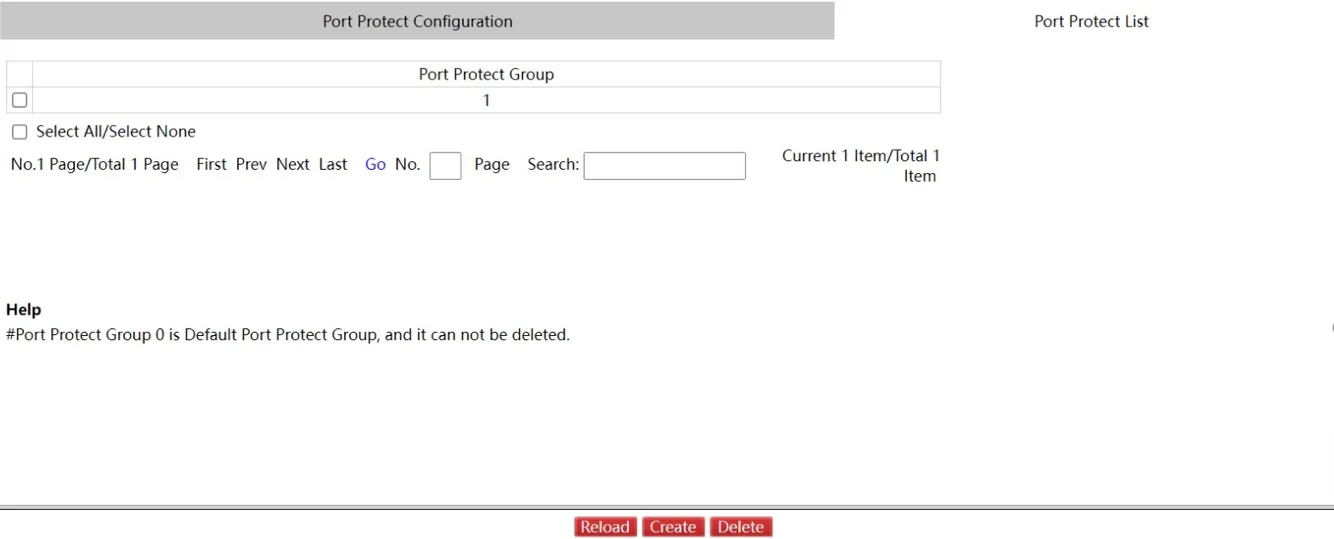Screen dimensions: 1334x539
Task: Jump to the Last page
Action: coord(333,164)
